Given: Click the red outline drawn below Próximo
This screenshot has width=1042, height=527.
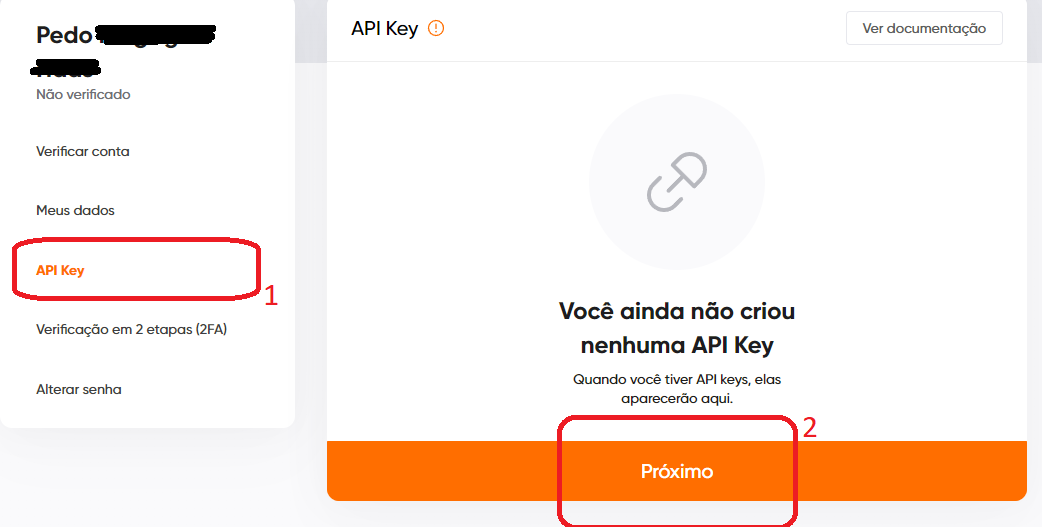Looking at the screenshot, I should (677, 519).
